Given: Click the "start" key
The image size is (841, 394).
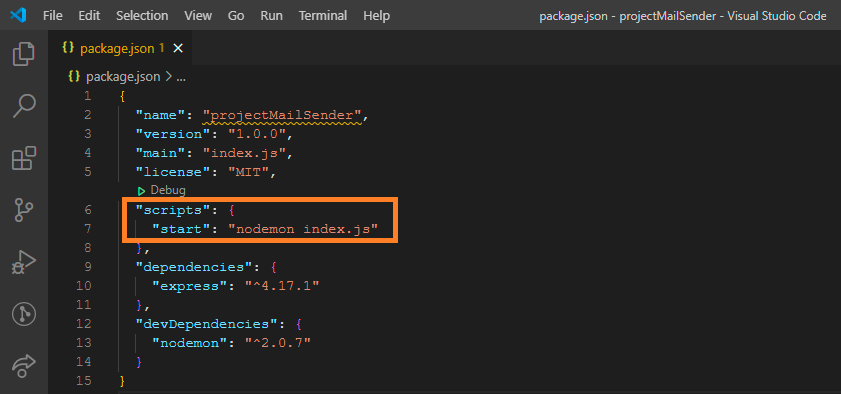Looking at the screenshot, I should pos(181,229).
